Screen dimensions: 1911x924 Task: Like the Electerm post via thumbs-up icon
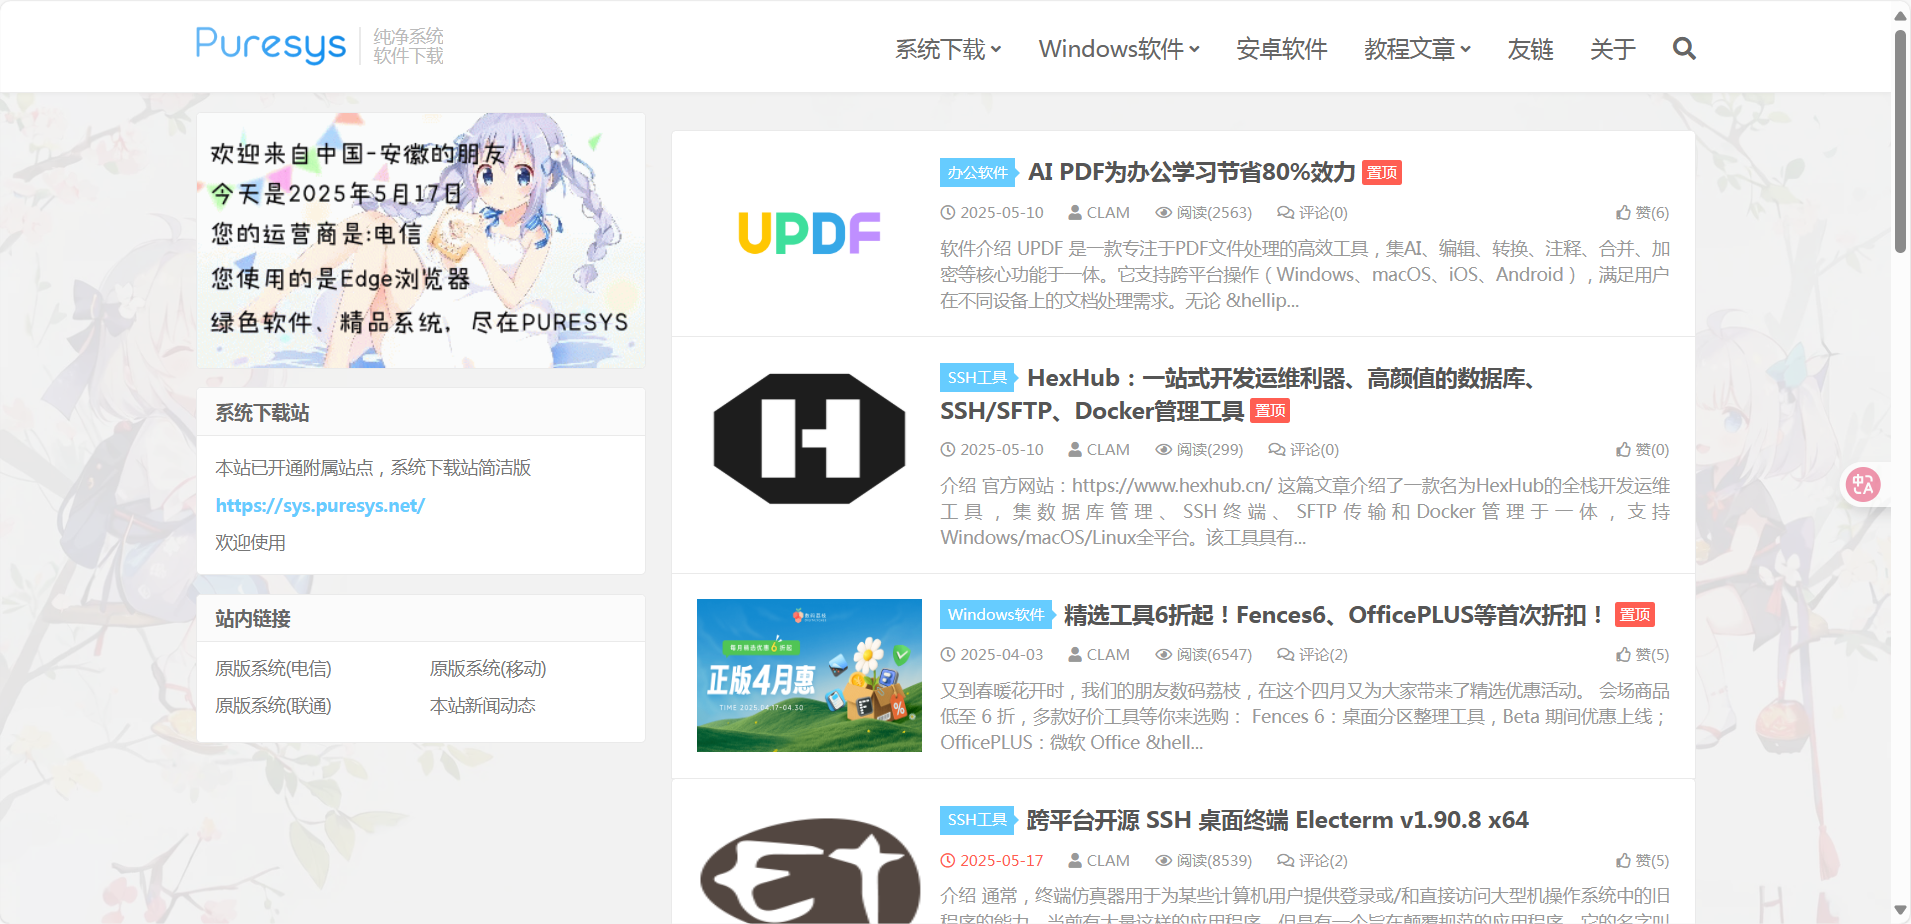coord(1623,860)
